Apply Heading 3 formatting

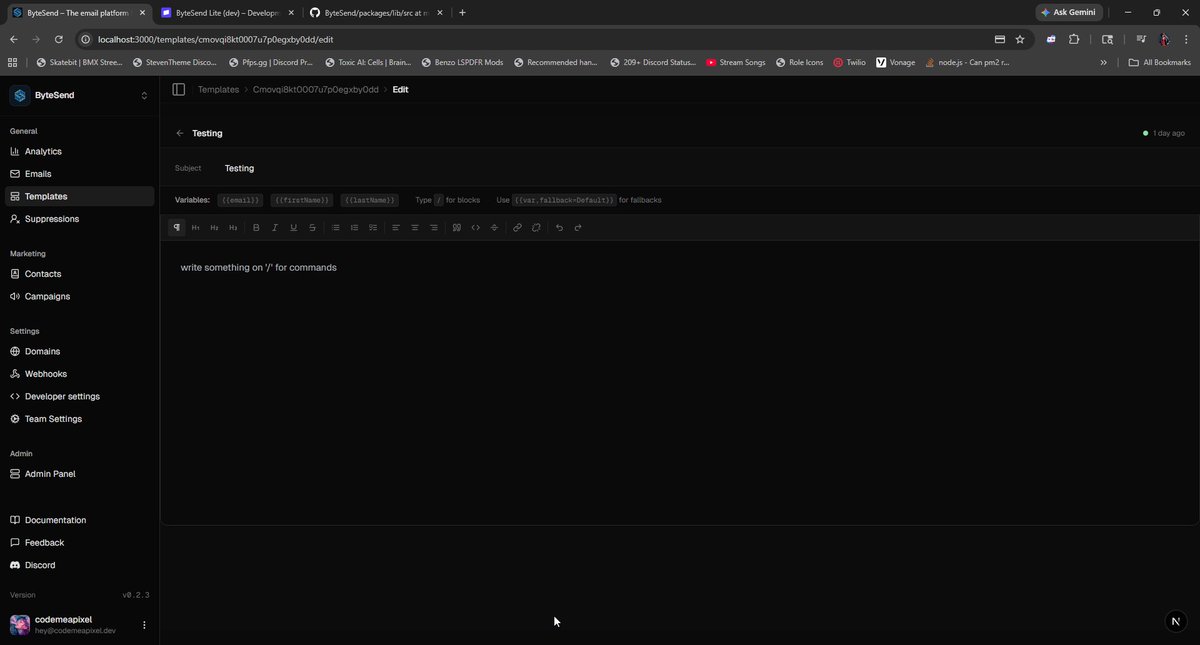(x=233, y=227)
